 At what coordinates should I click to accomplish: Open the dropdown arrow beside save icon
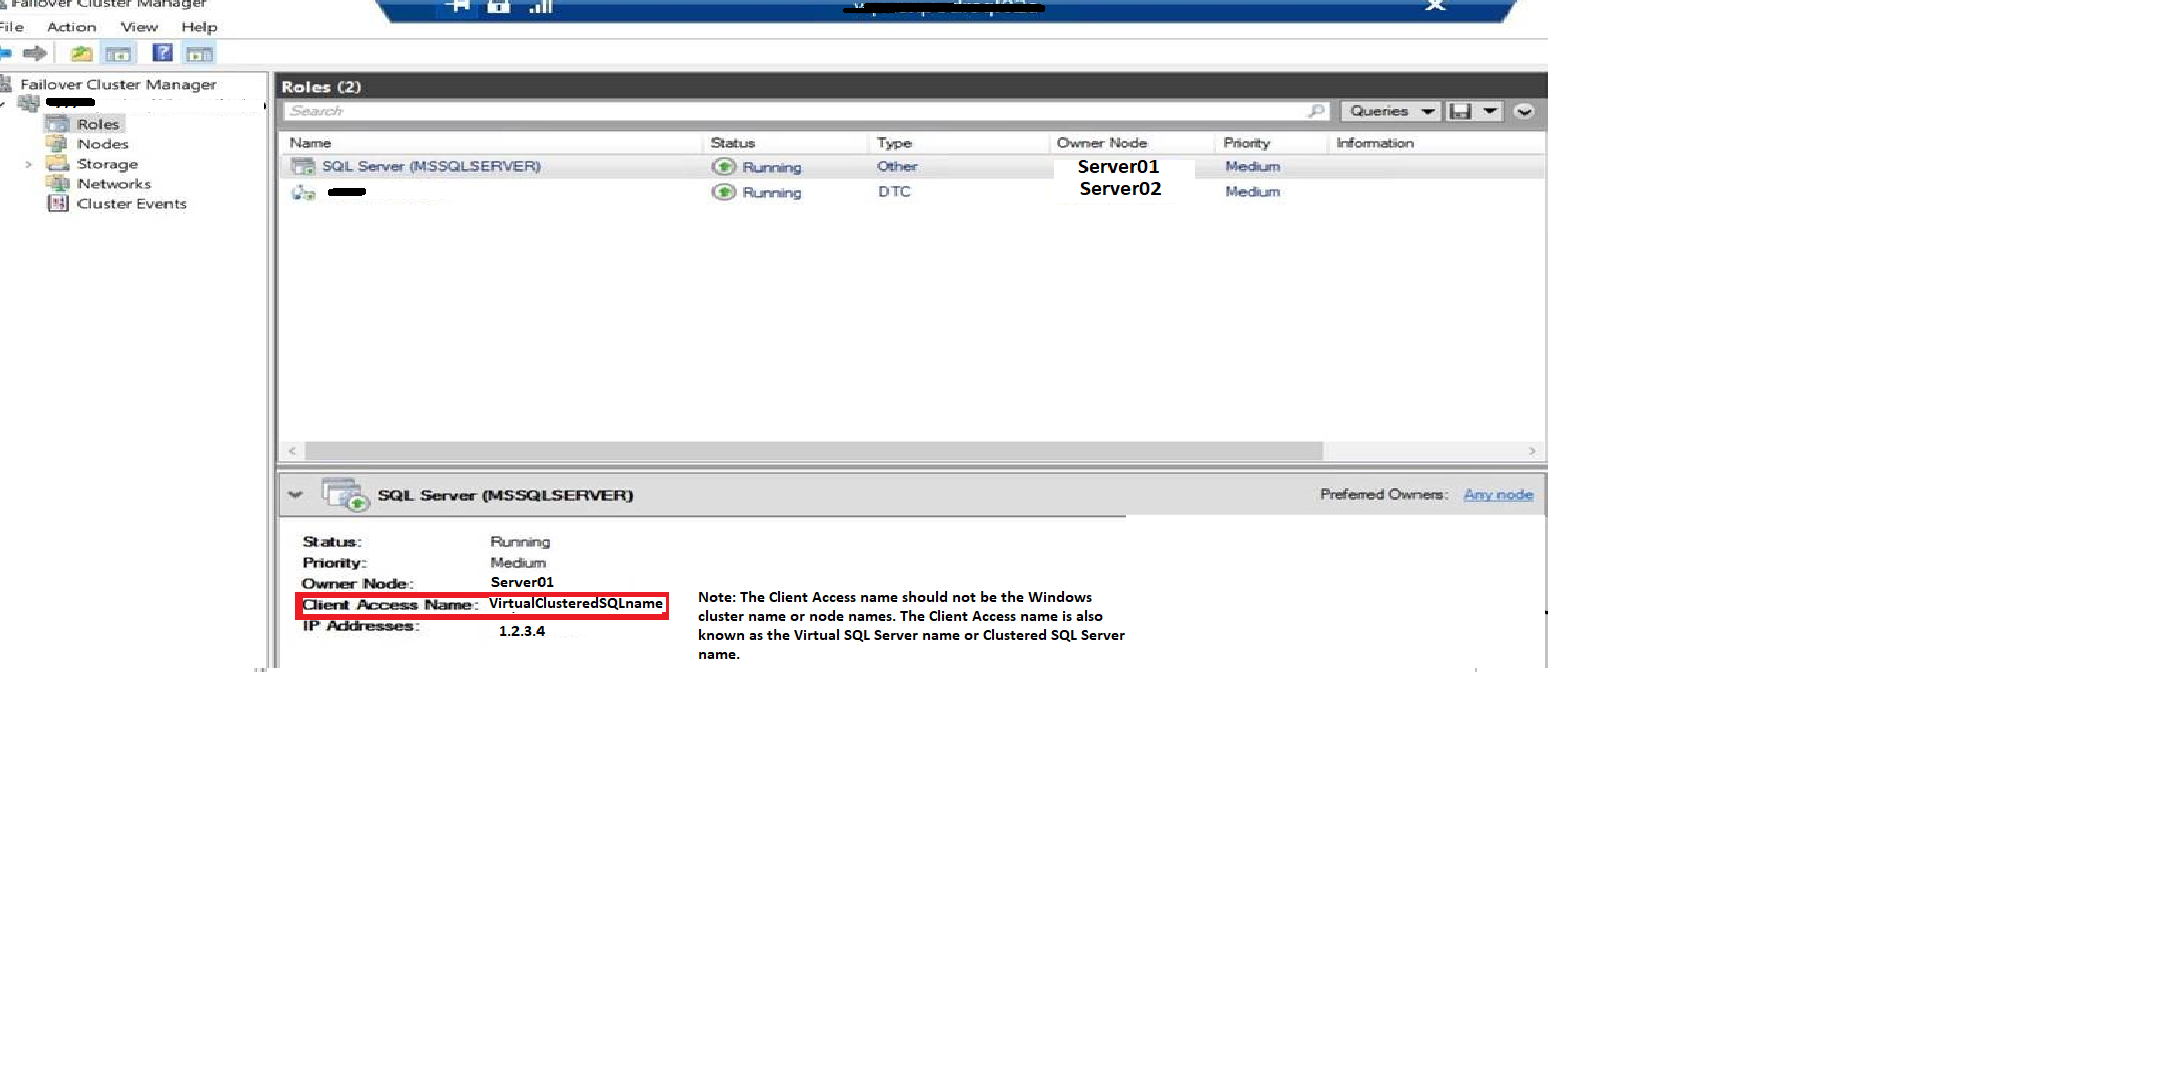click(x=1490, y=111)
